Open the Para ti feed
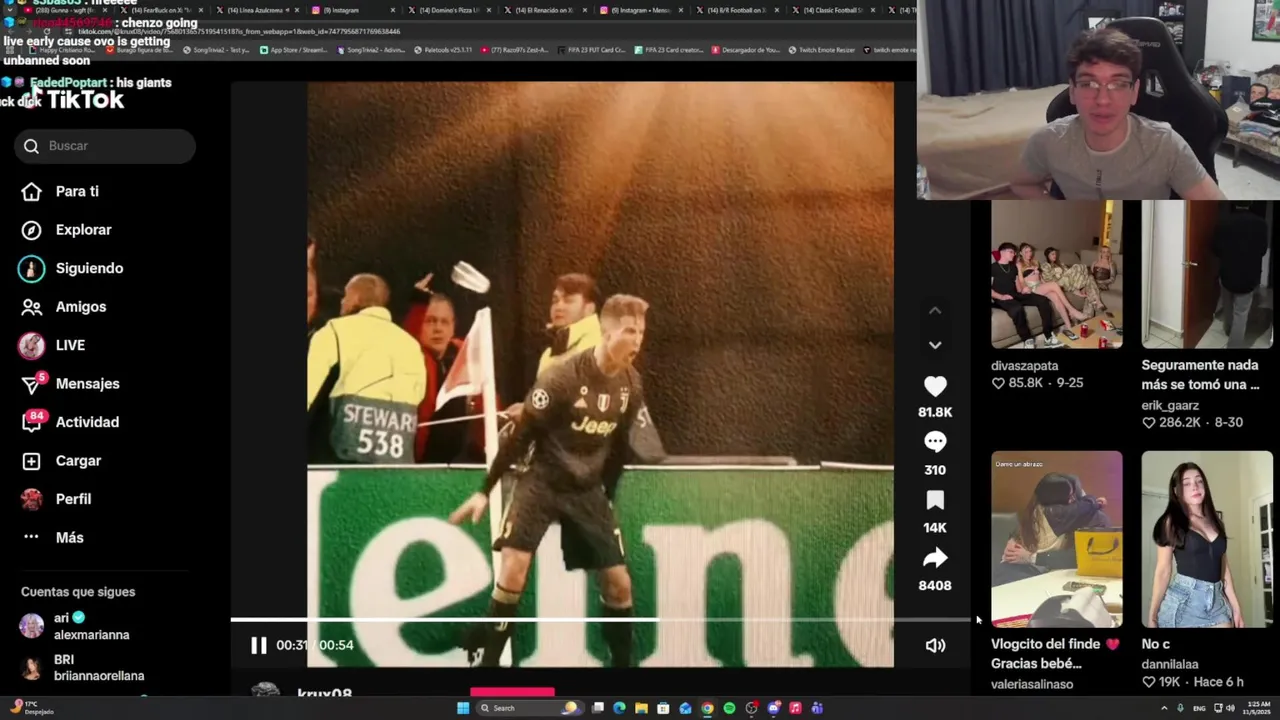This screenshot has width=1280, height=720. tap(62, 191)
